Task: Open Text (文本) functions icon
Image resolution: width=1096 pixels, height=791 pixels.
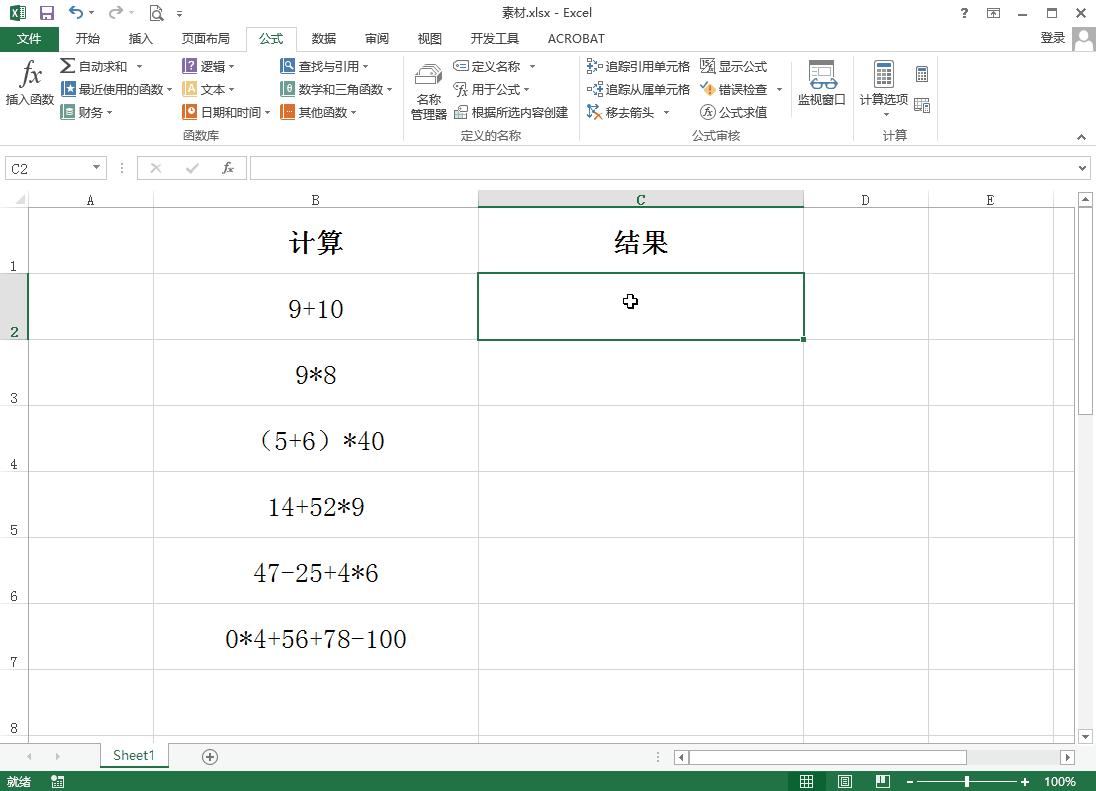Action: [x=189, y=89]
